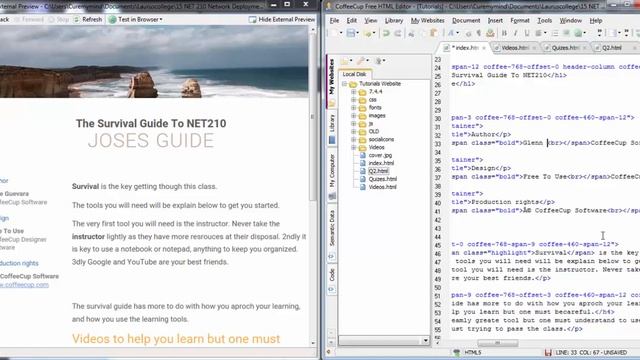Open the My Websites menu

[x=427, y=20]
